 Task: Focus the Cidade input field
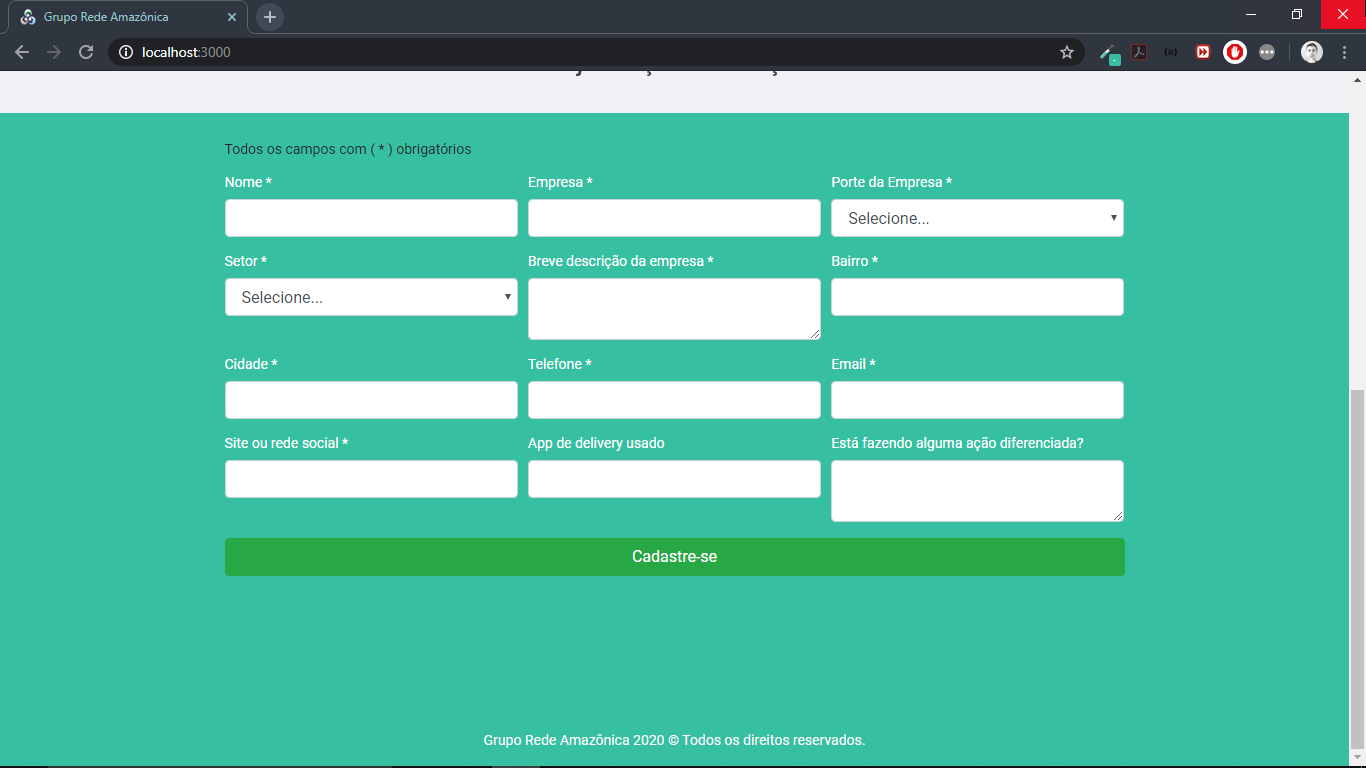tap(371, 400)
